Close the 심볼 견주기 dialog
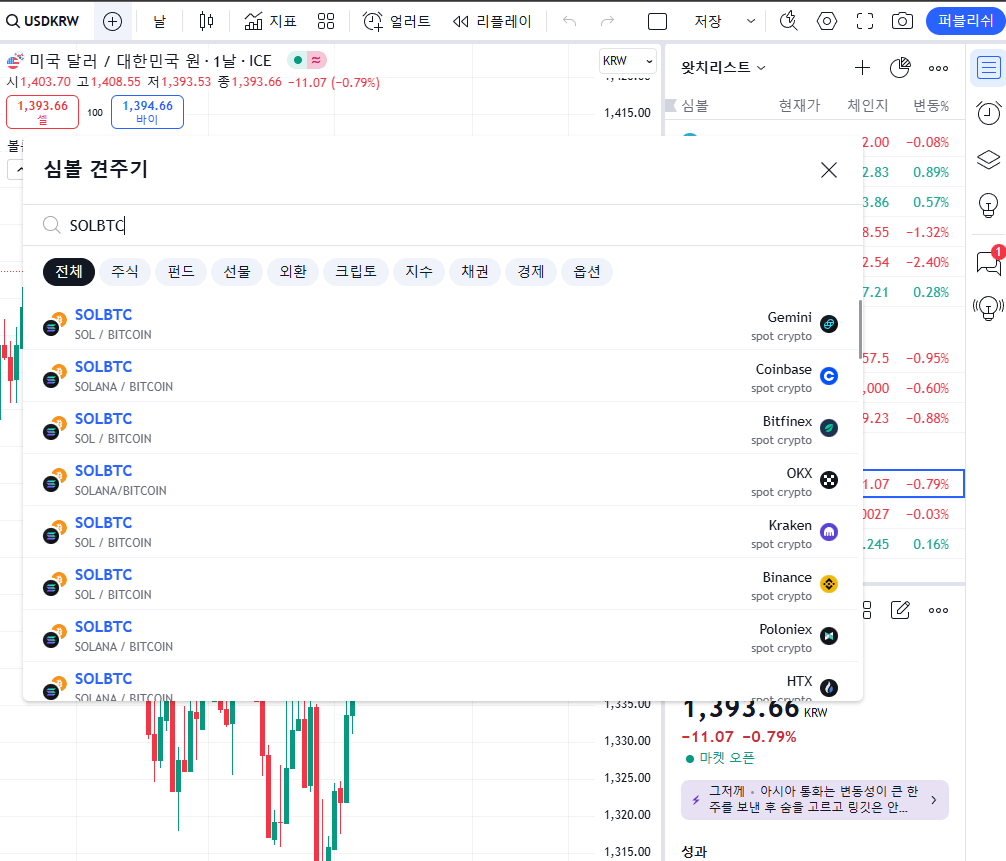The image size is (1006, 861). pos(829,170)
